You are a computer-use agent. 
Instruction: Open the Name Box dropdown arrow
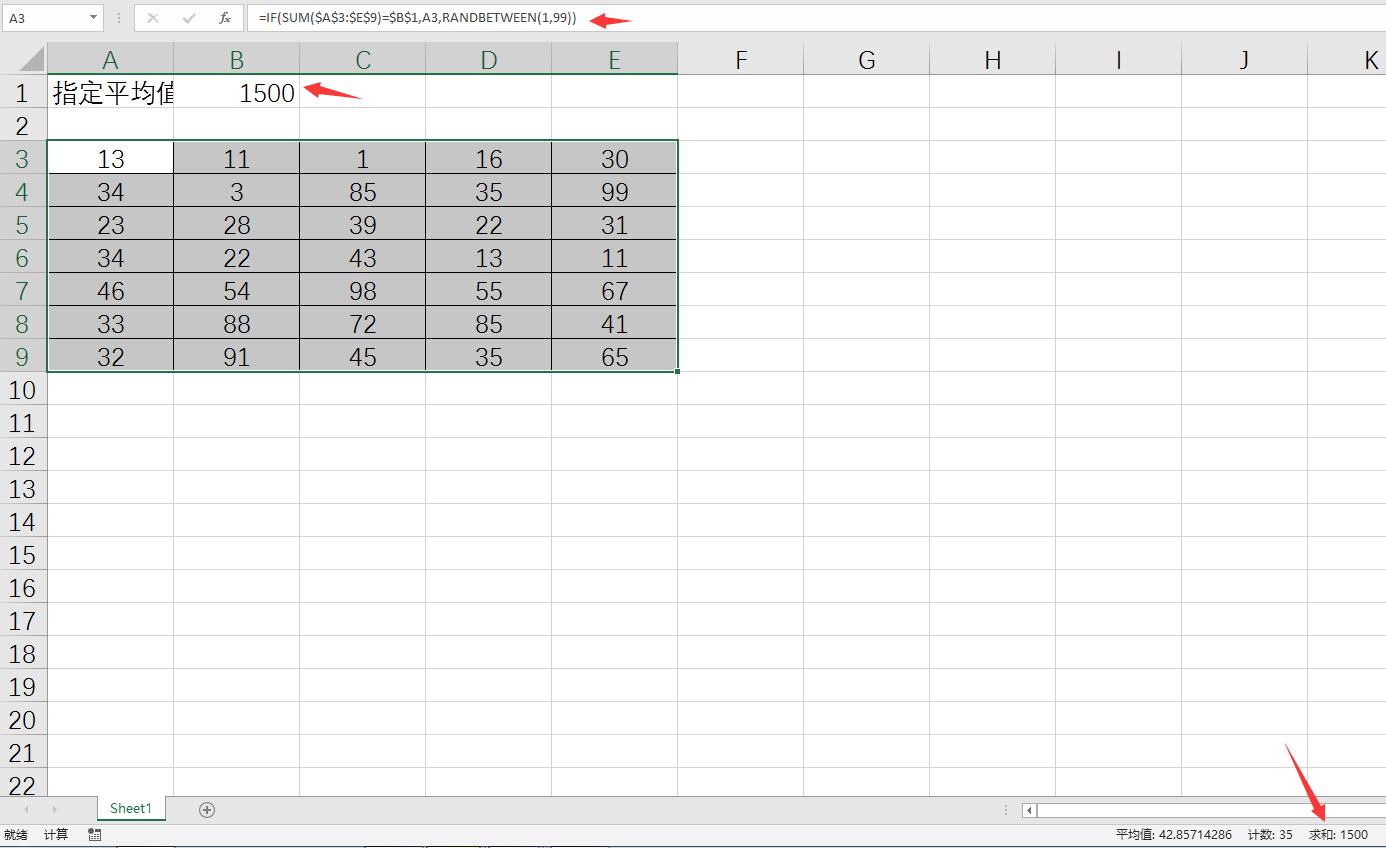coord(94,18)
